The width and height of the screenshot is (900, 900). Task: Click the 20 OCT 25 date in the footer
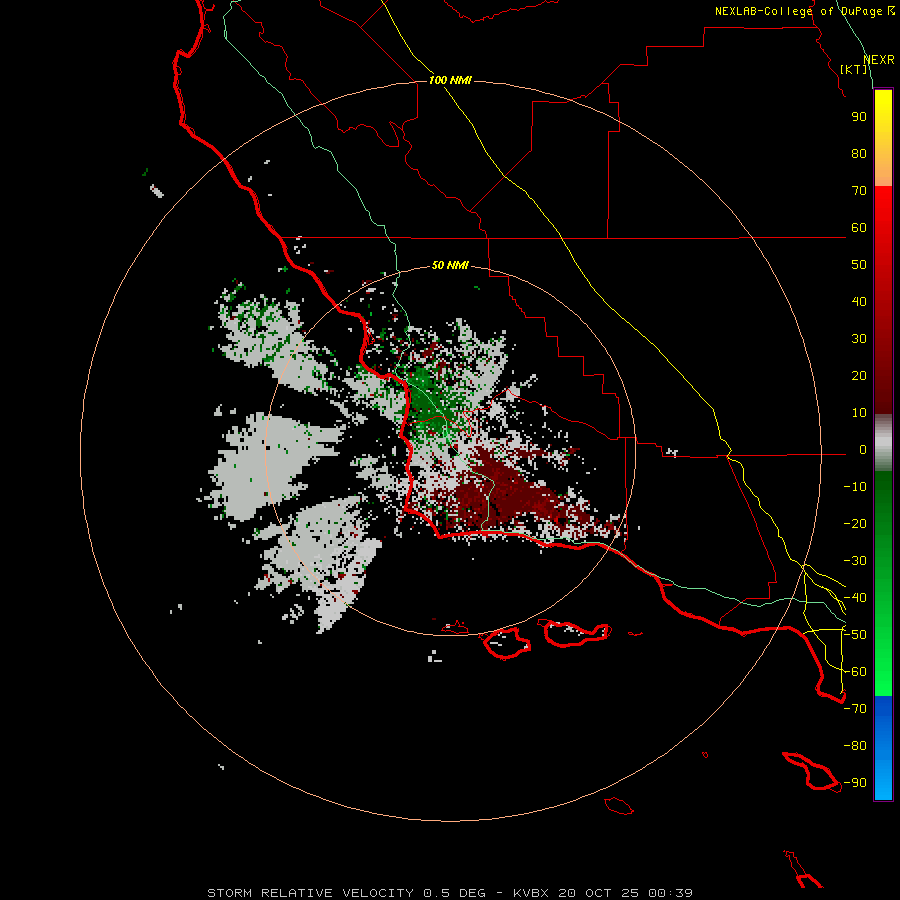click(598, 893)
